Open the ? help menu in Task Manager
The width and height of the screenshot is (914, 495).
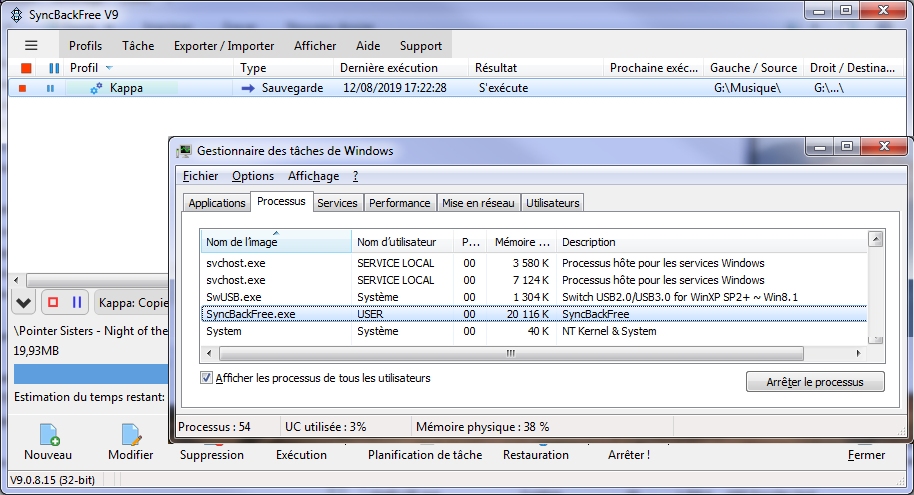click(356, 176)
